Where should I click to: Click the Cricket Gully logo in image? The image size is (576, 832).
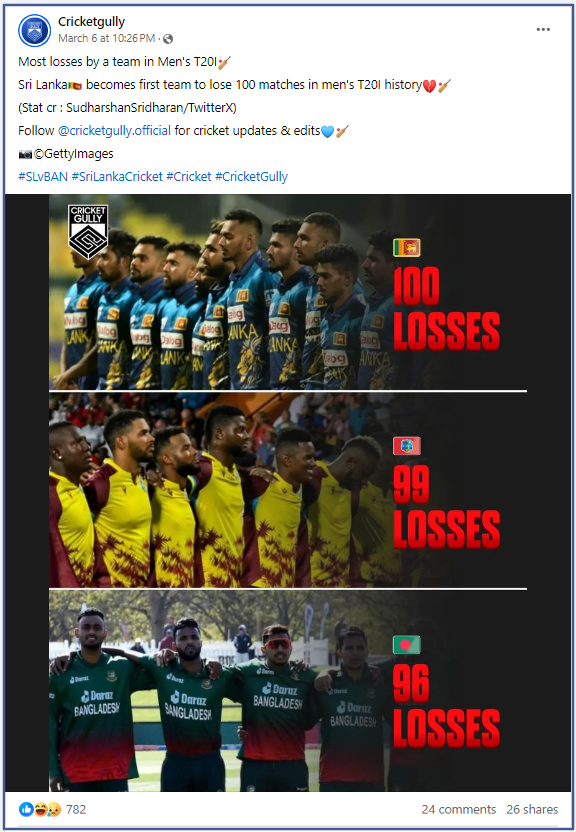point(88,232)
